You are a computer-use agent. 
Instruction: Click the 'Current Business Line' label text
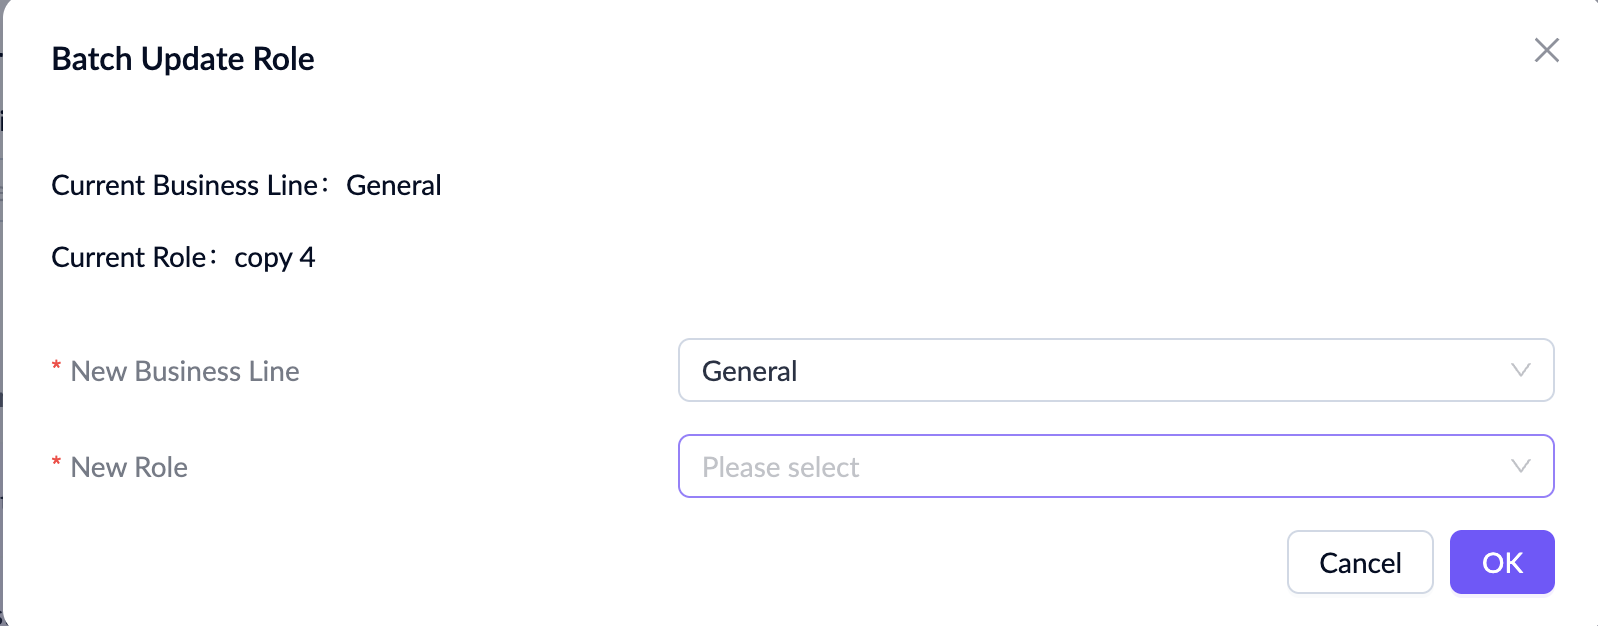click(x=185, y=185)
